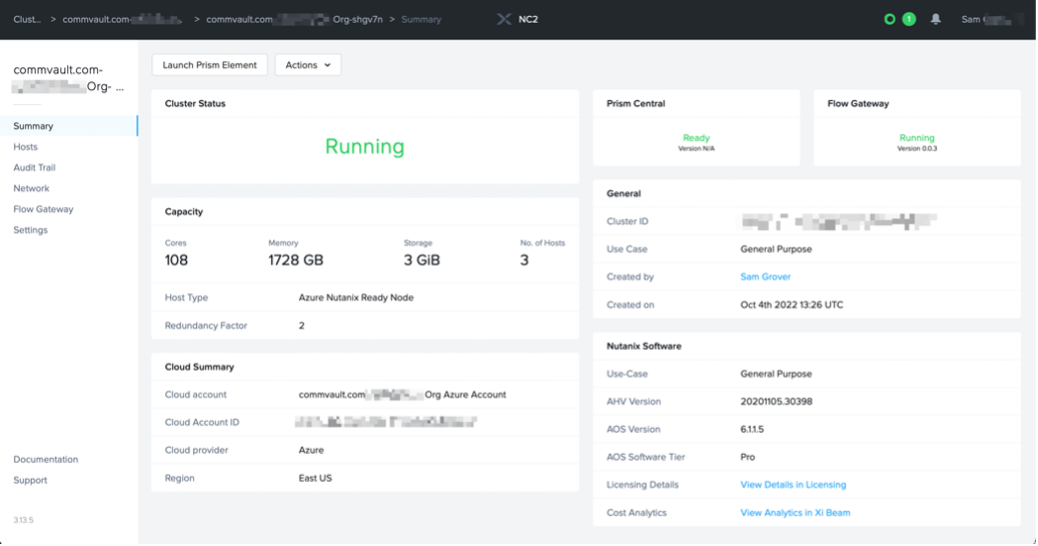The height and width of the screenshot is (546, 1038).
Task: Select Summary in the sidebar
Action: pyautogui.click(x=69, y=126)
